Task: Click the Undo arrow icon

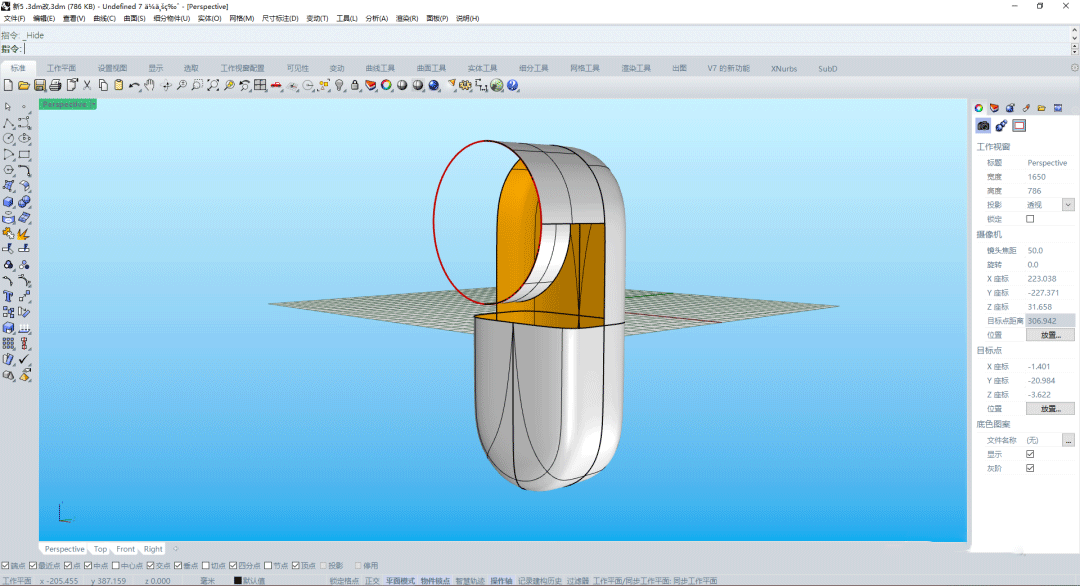Action: click(133, 86)
